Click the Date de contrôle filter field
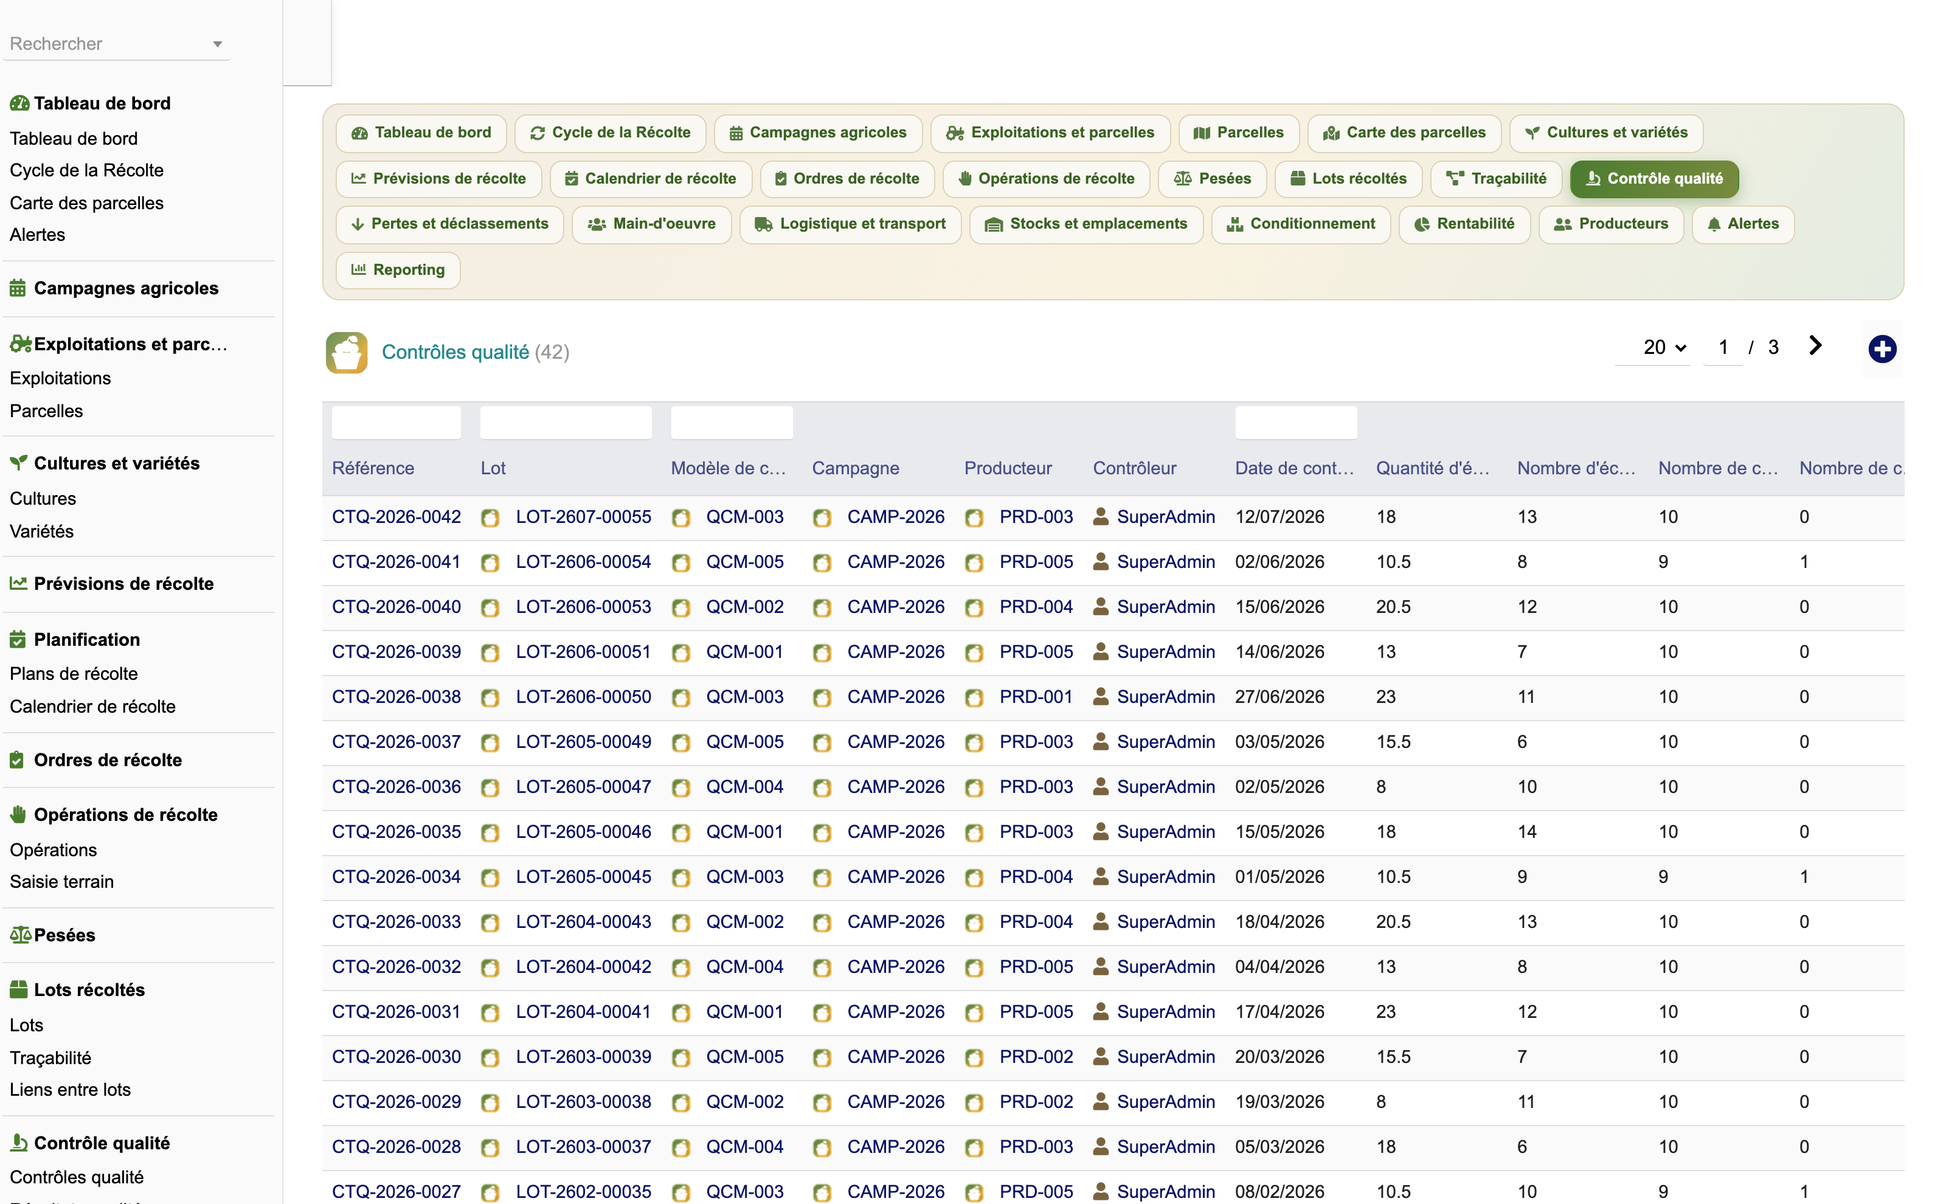The height and width of the screenshot is (1204, 1946). pyautogui.click(x=1296, y=422)
